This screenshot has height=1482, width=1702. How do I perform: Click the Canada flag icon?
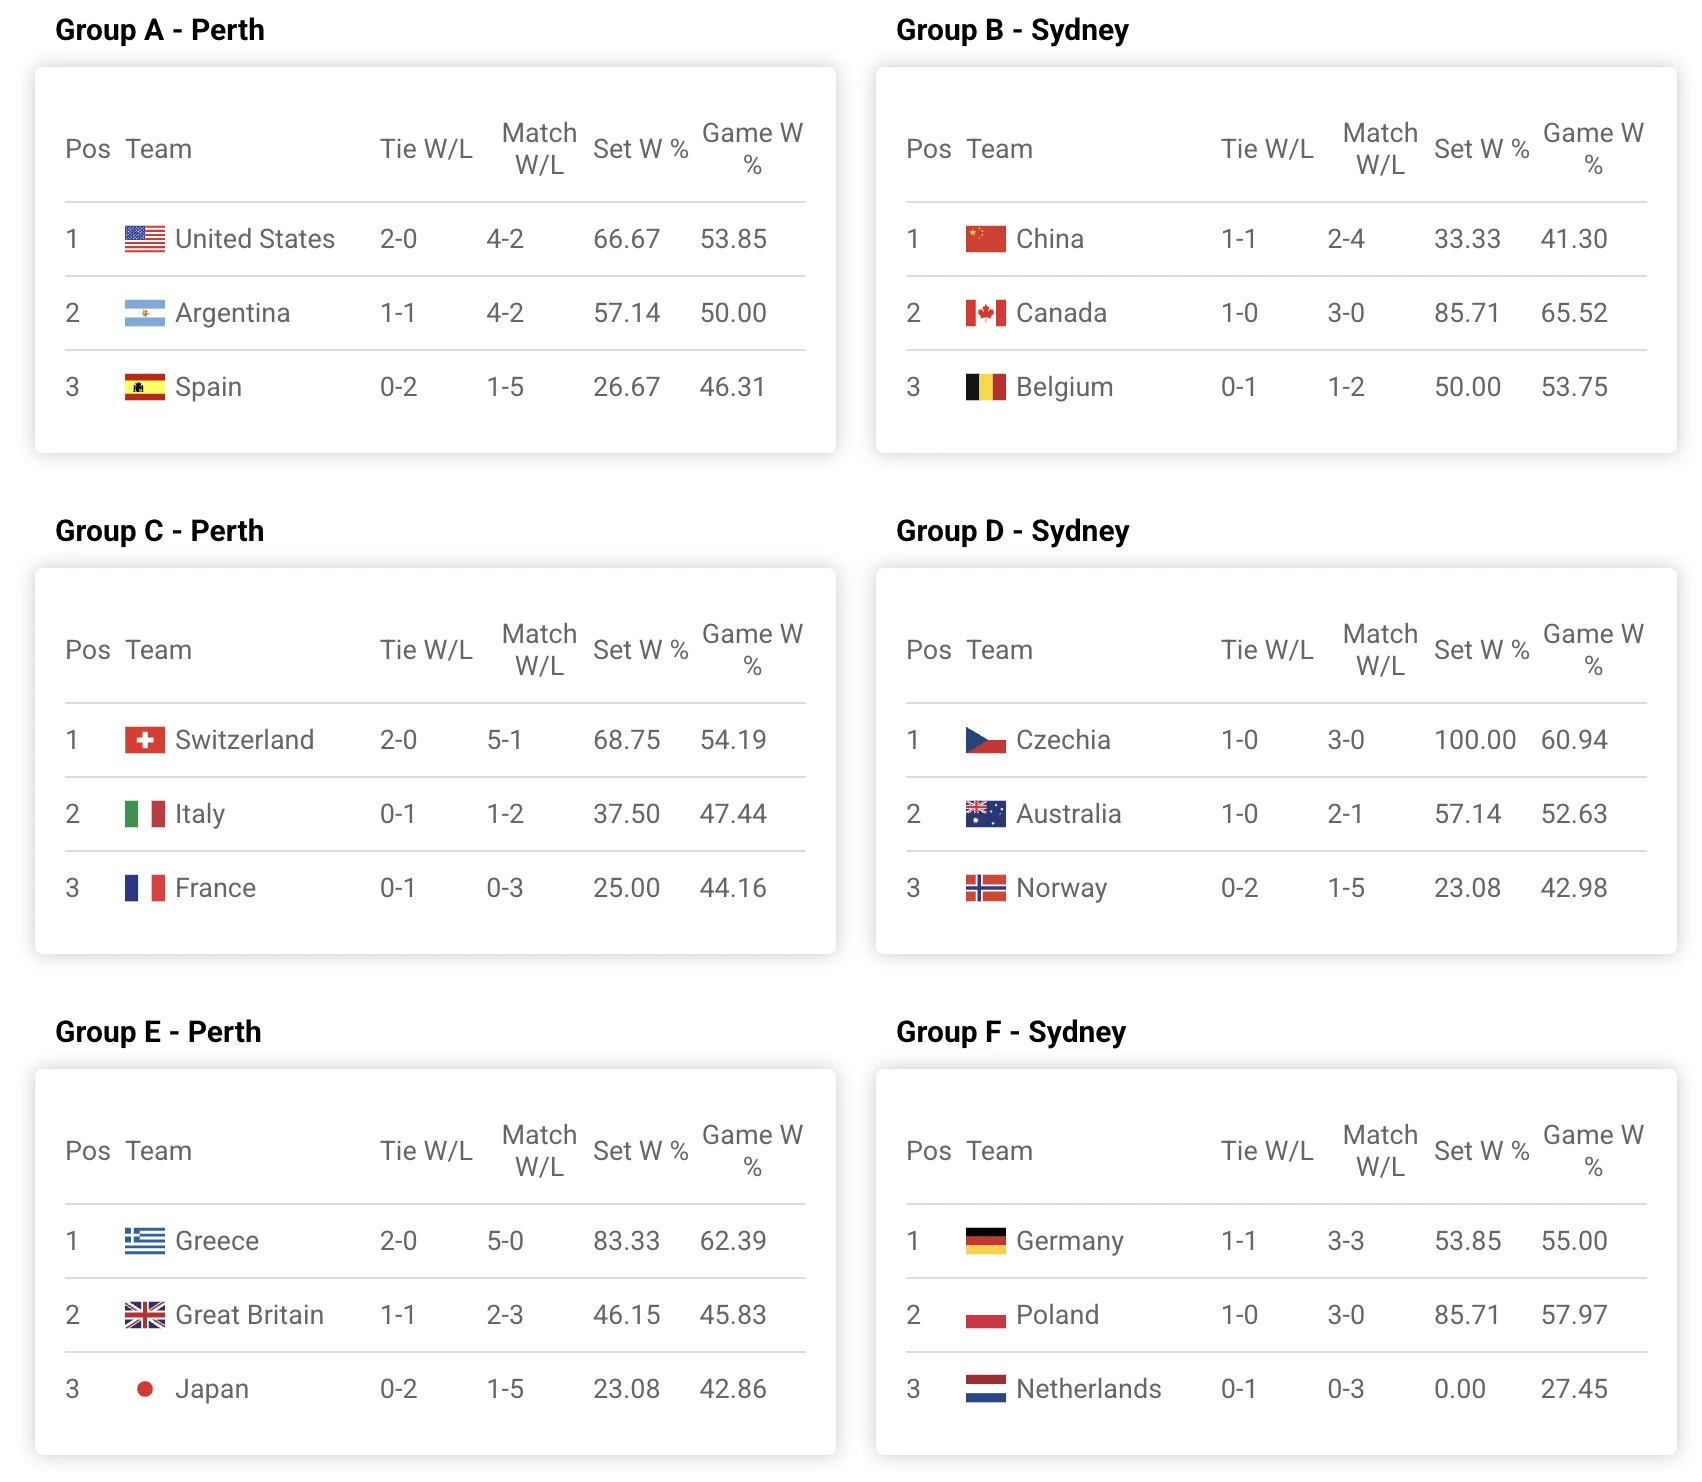985,313
